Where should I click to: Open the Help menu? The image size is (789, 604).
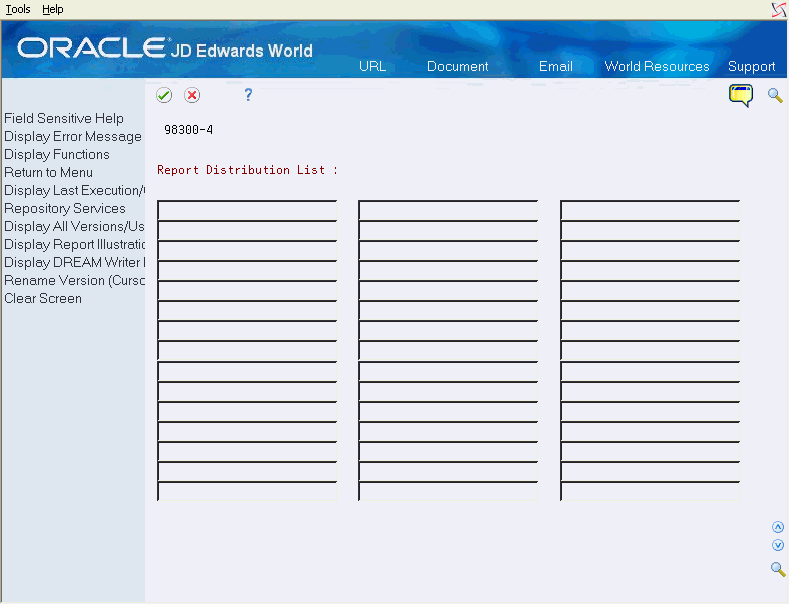point(52,9)
